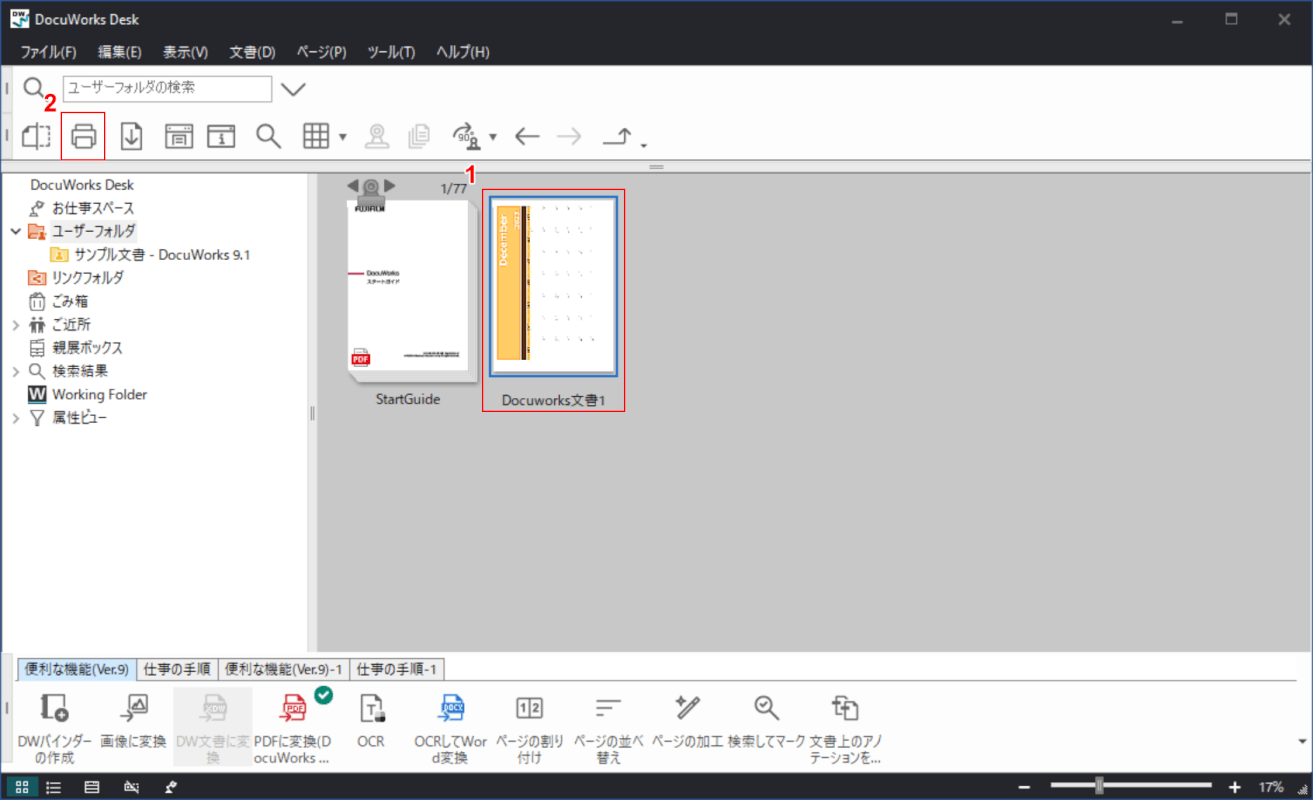This screenshot has width=1313, height=800.
Task: Open the ファイル(F) menu
Action: 49,52
